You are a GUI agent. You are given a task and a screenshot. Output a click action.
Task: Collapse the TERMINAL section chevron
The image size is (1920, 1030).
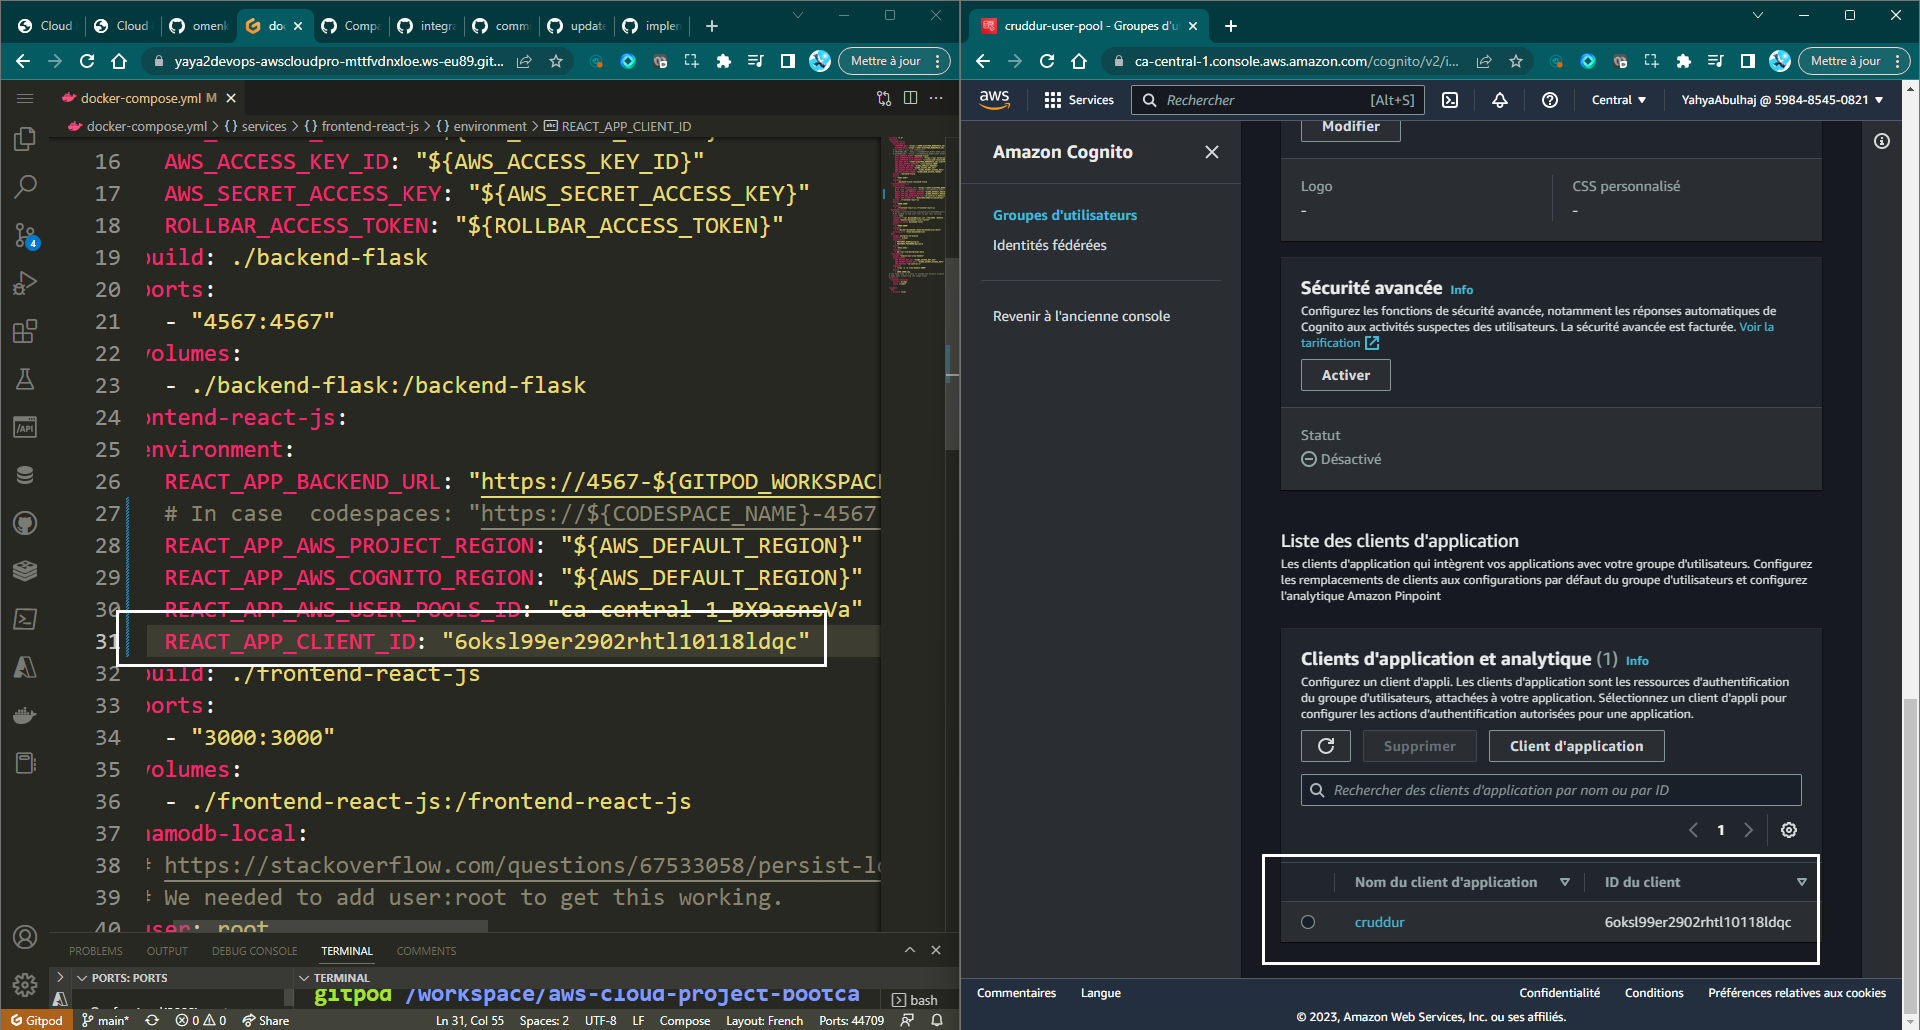pyautogui.click(x=304, y=978)
